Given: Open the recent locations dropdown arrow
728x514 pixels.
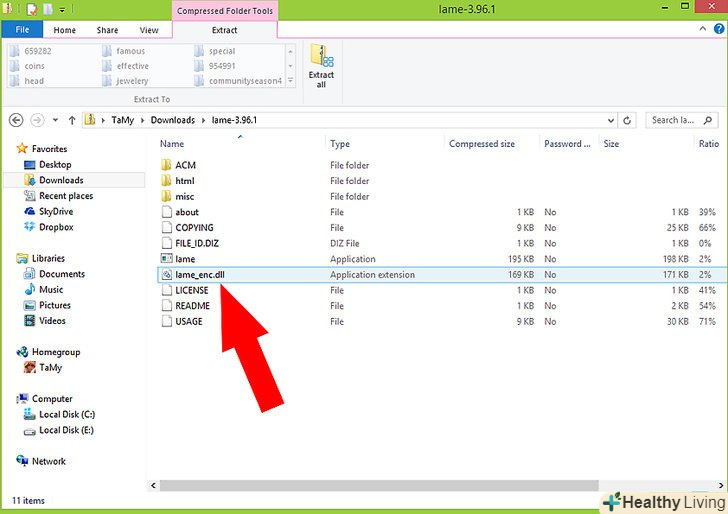Looking at the screenshot, I should click(x=55, y=120).
